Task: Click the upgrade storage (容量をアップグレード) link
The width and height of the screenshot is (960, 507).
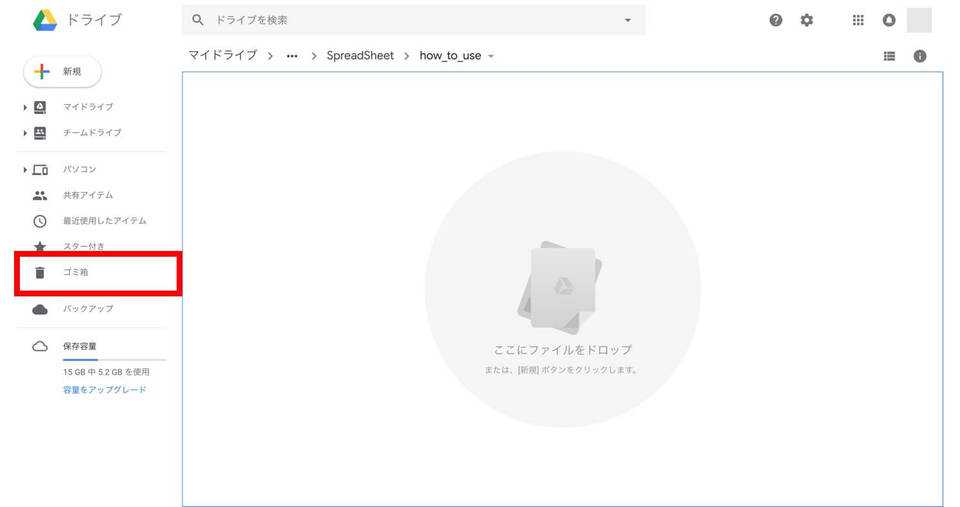Action: [104, 390]
